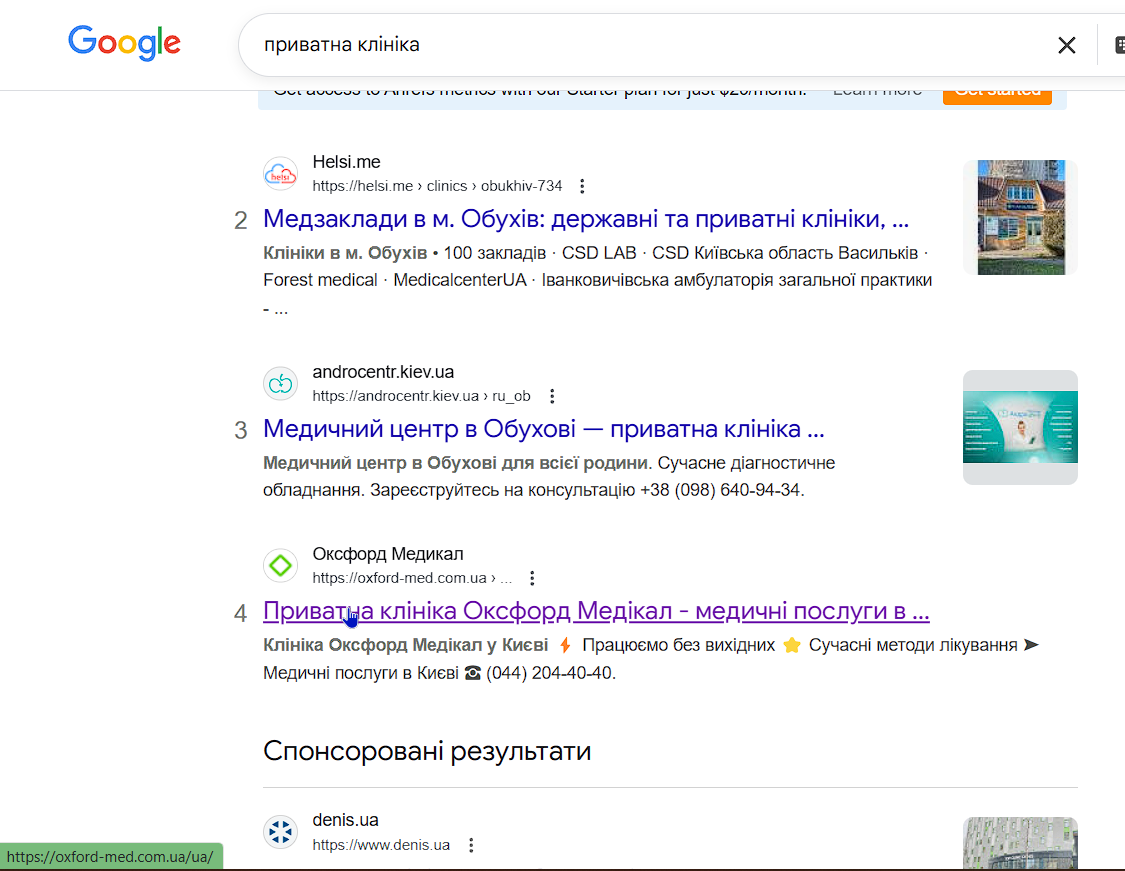The width and height of the screenshot is (1125, 871).
Task: Open the Helsi.me result options menu
Action: click(582, 187)
